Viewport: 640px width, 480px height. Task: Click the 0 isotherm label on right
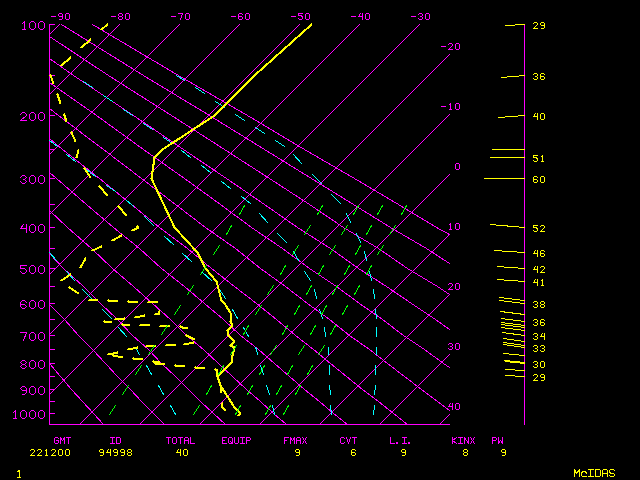[x=457, y=167]
